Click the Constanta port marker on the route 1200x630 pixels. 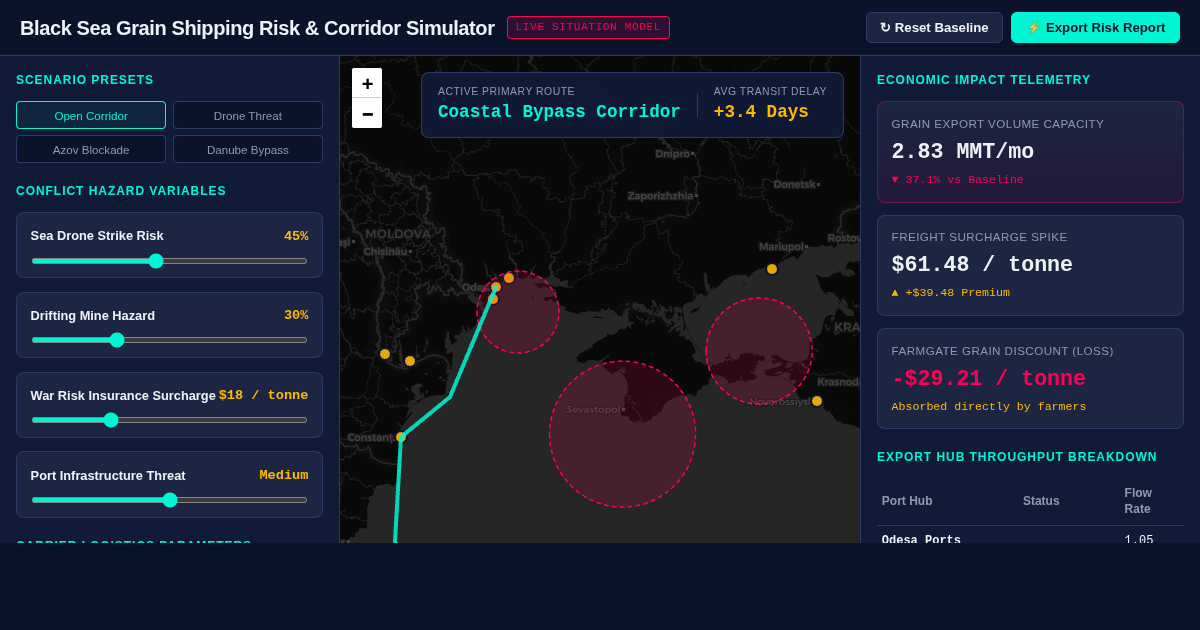click(x=401, y=437)
